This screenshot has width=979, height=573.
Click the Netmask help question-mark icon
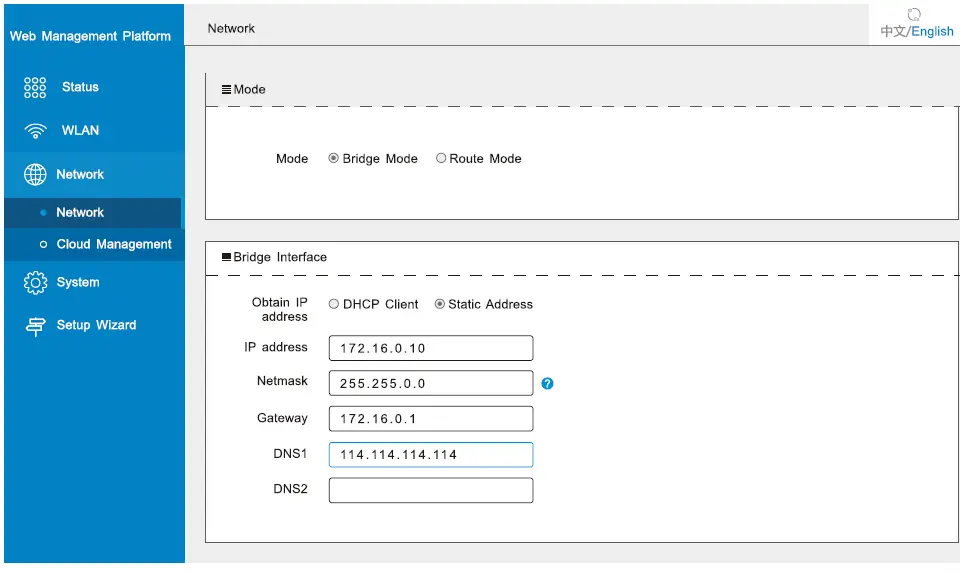[x=547, y=383]
